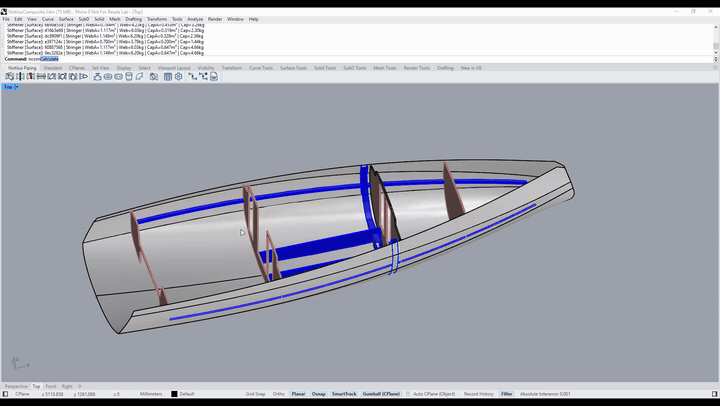The width and height of the screenshot is (720, 406).
Task: Click the cylinder tank icon in piping toolbar
Action: [129, 77]
